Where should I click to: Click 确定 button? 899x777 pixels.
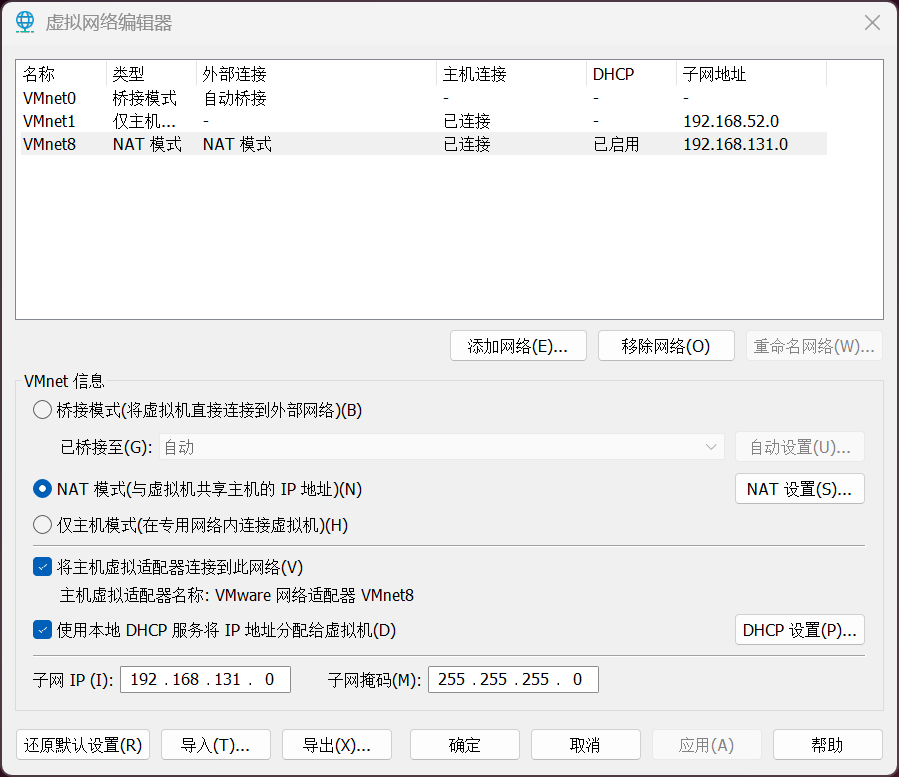(465, 745)
